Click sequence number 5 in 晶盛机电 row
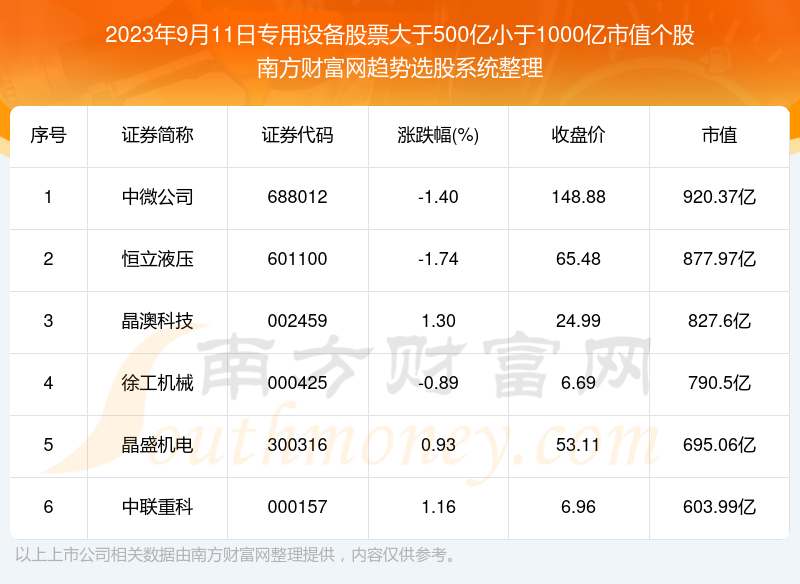 point(48,445)
